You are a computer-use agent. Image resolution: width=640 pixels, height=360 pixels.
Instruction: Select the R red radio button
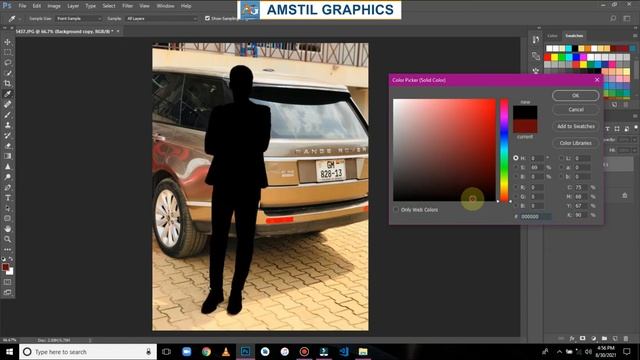(516, 187)
